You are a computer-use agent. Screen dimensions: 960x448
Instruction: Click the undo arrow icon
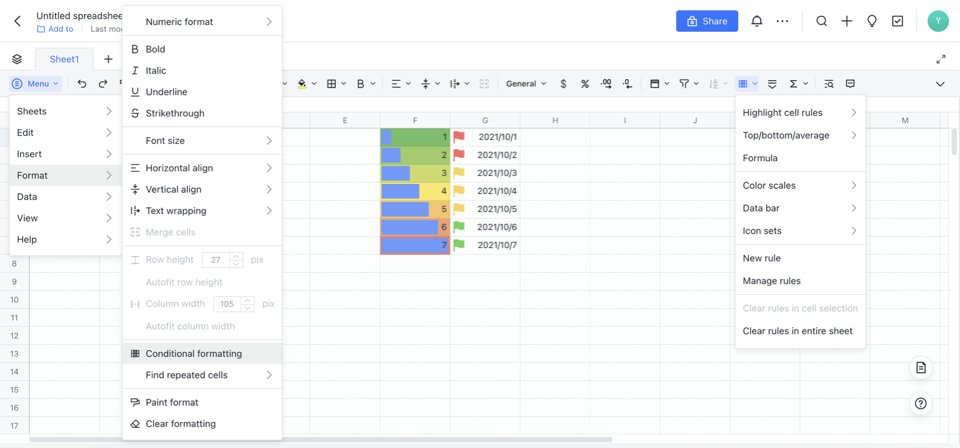coord(82,84)
